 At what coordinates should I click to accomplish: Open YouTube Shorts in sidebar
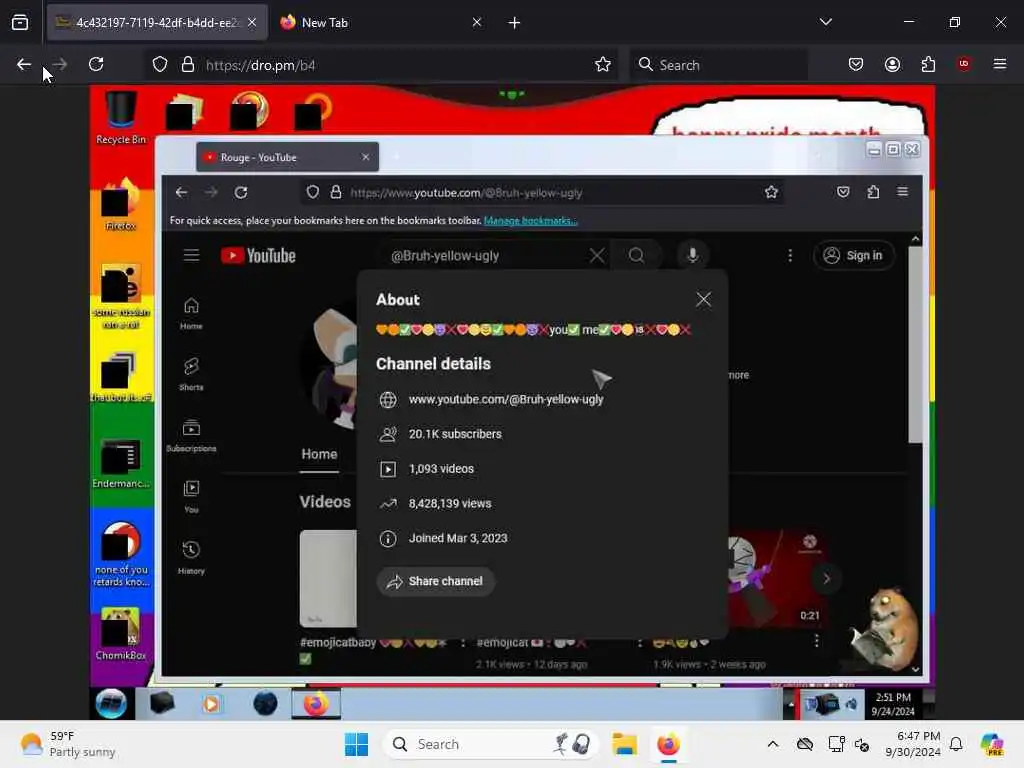(191, 375)
